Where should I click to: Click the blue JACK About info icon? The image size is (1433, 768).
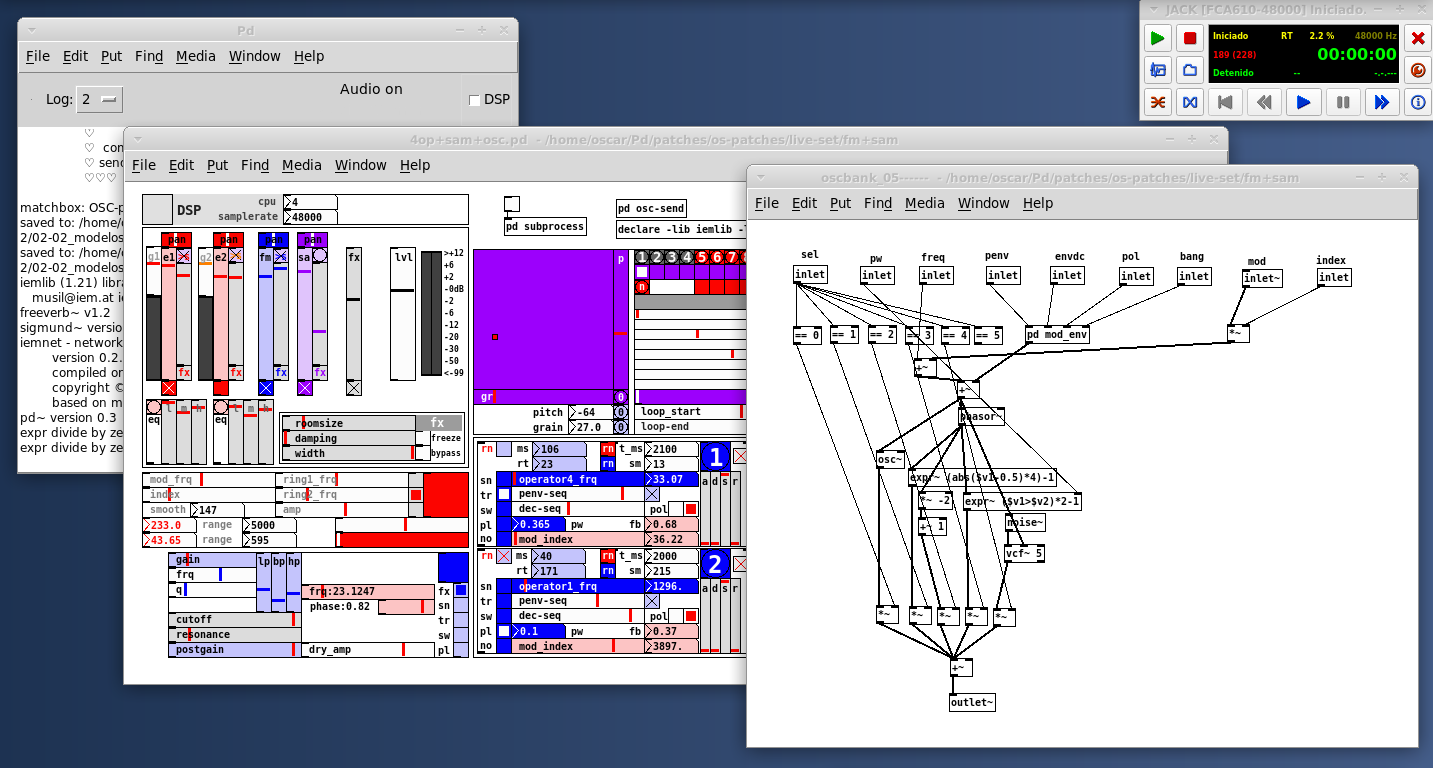(1417, 102)
